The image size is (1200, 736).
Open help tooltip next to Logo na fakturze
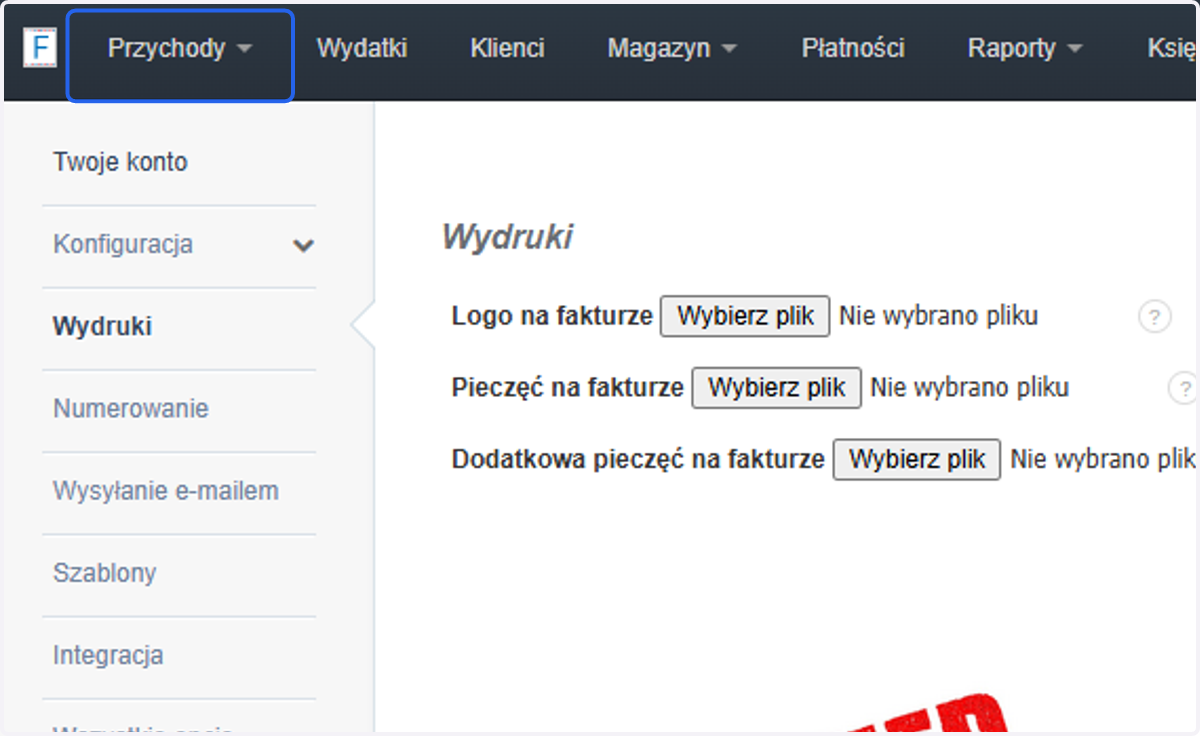click(x=1154, y=317)
